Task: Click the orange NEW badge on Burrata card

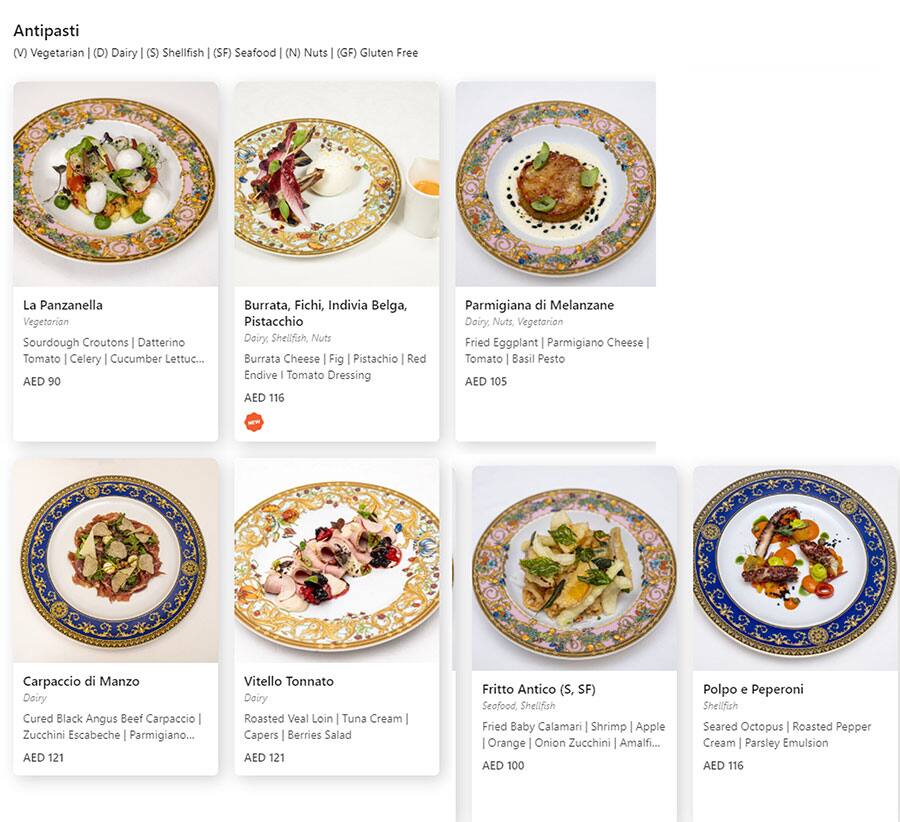Action: tap(254, 422)
